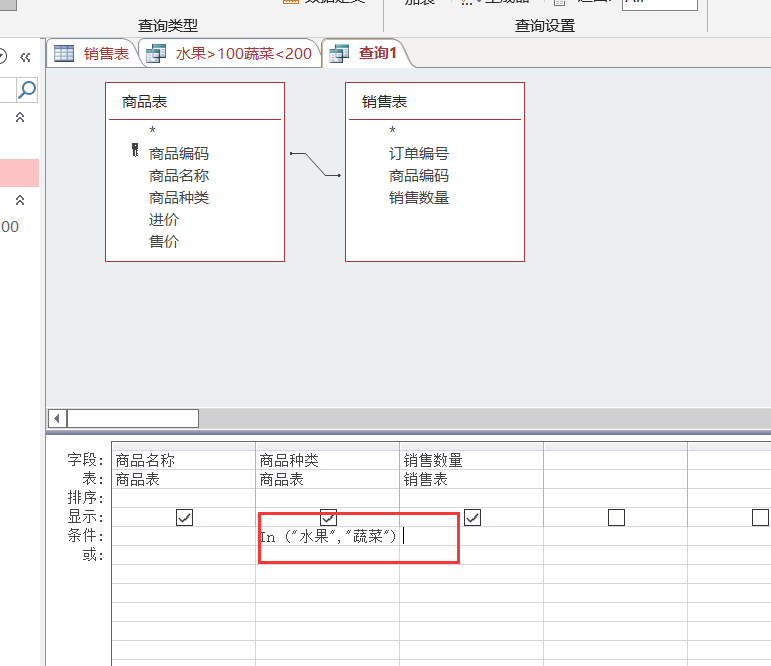
Task: Click the 或 cell under 商品名称
Action: click(183, 555)
